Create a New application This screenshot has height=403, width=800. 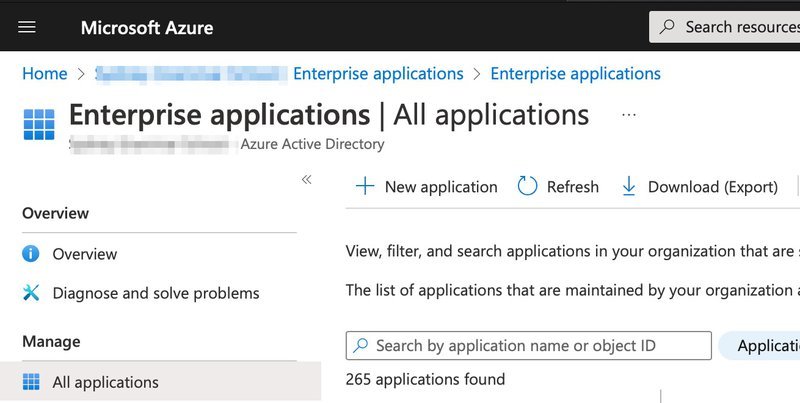(427, 187)
